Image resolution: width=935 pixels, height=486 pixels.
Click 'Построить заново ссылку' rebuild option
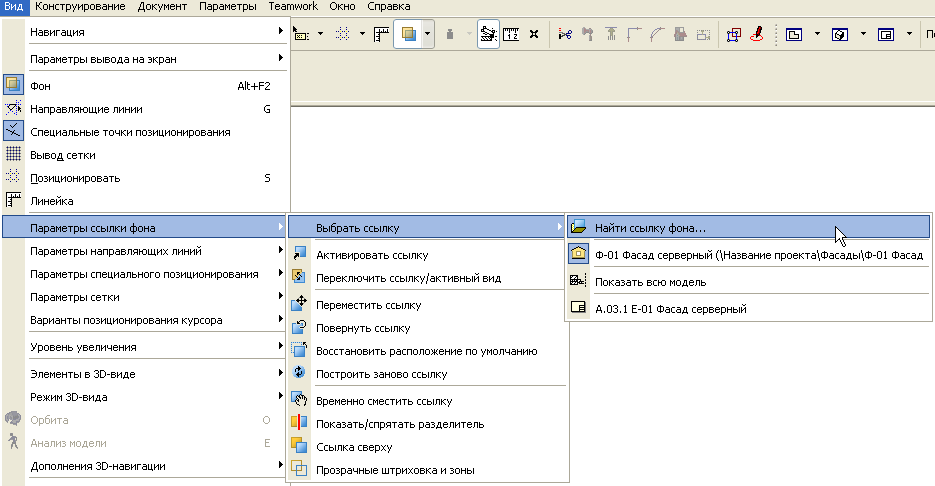[x=381, y=374]
